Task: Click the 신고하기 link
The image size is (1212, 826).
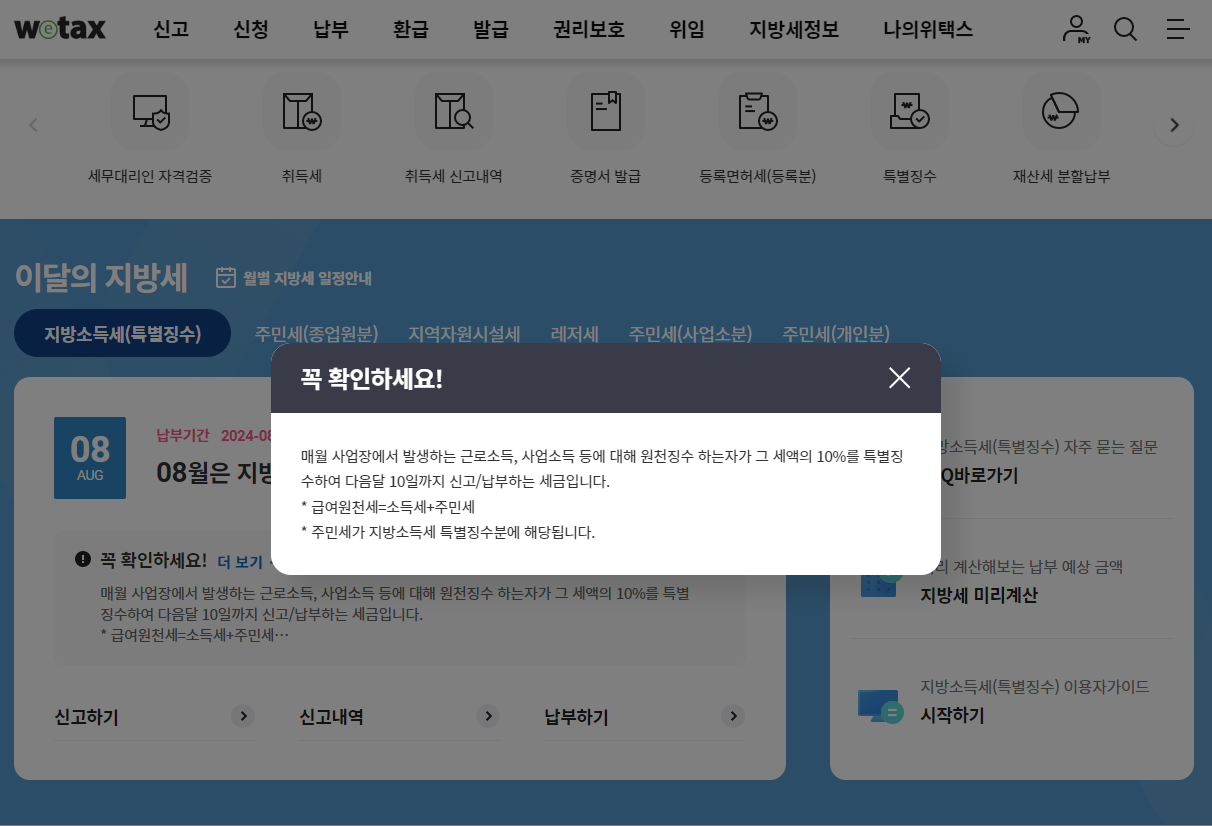Action: [x=85, y=716]
